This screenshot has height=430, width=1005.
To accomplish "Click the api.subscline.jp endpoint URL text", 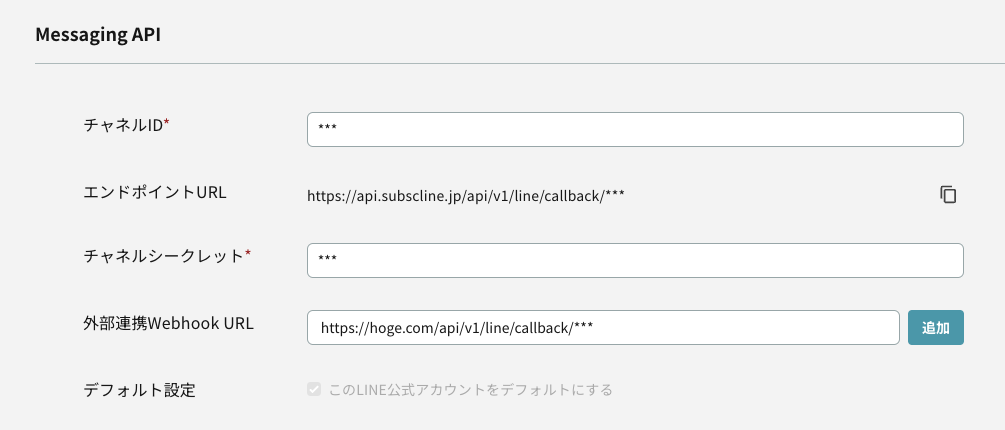I will pyautogui.click(x=466, y=195).
